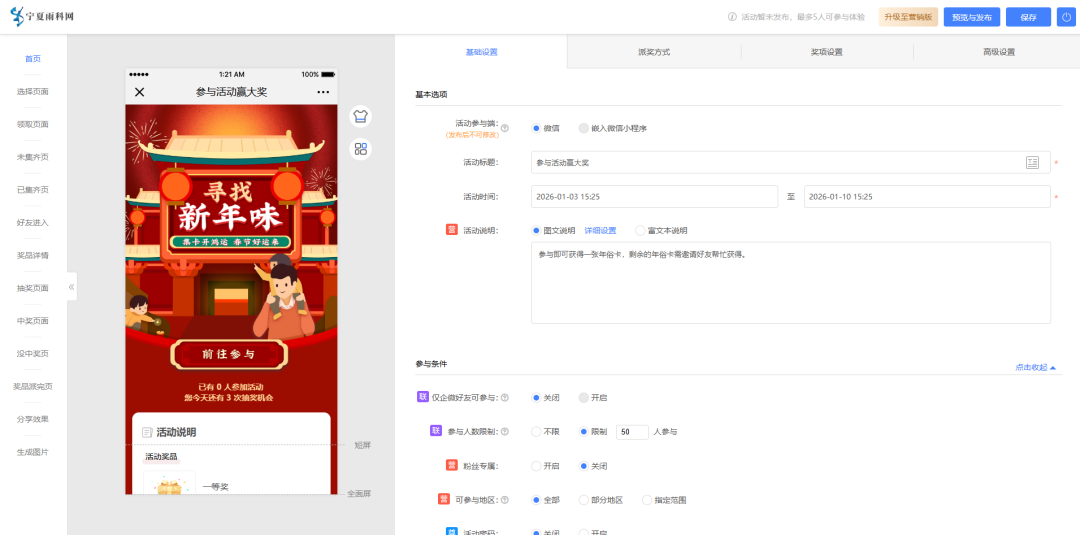Open 奖品派完页 in left sidebar

click(x=33, y=386)
